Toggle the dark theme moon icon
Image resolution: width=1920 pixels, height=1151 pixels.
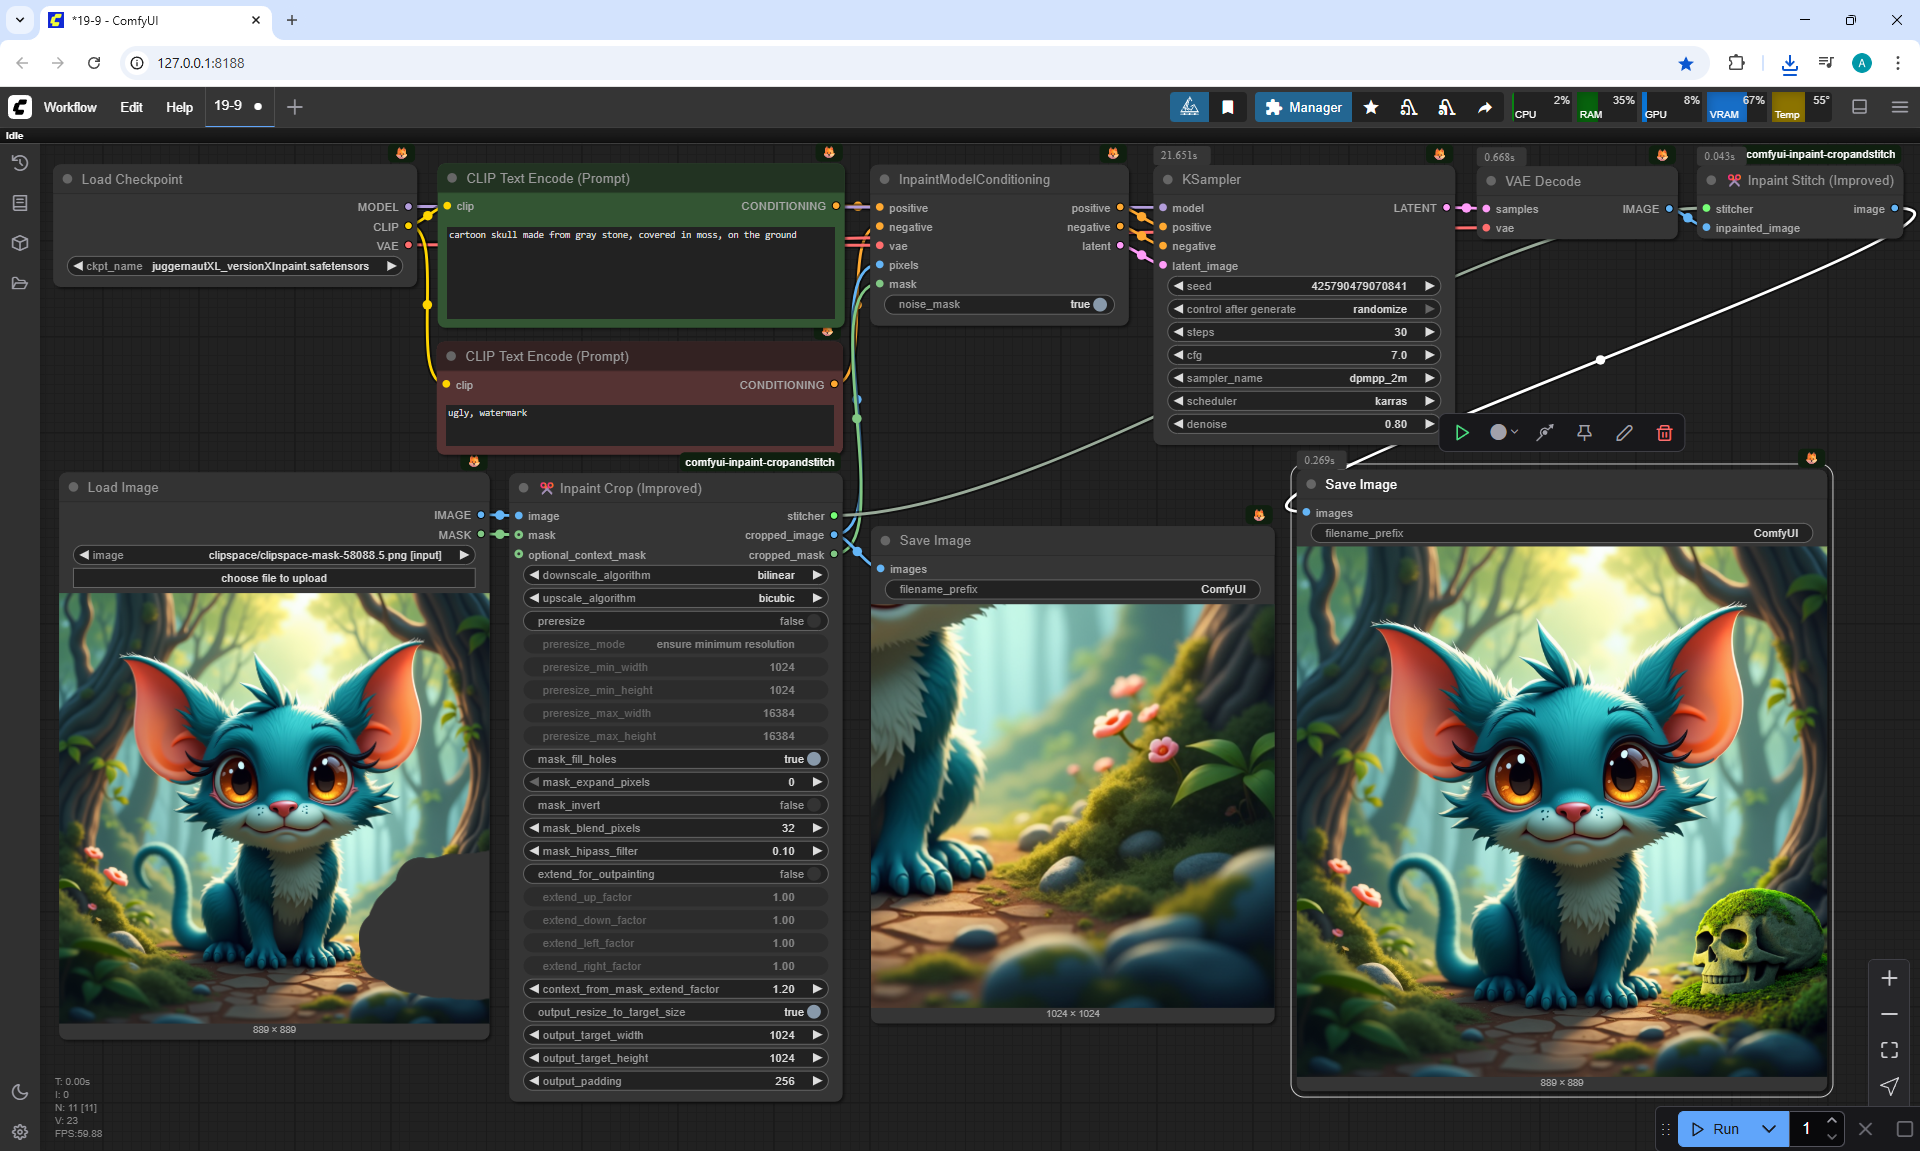[20, 1092]
